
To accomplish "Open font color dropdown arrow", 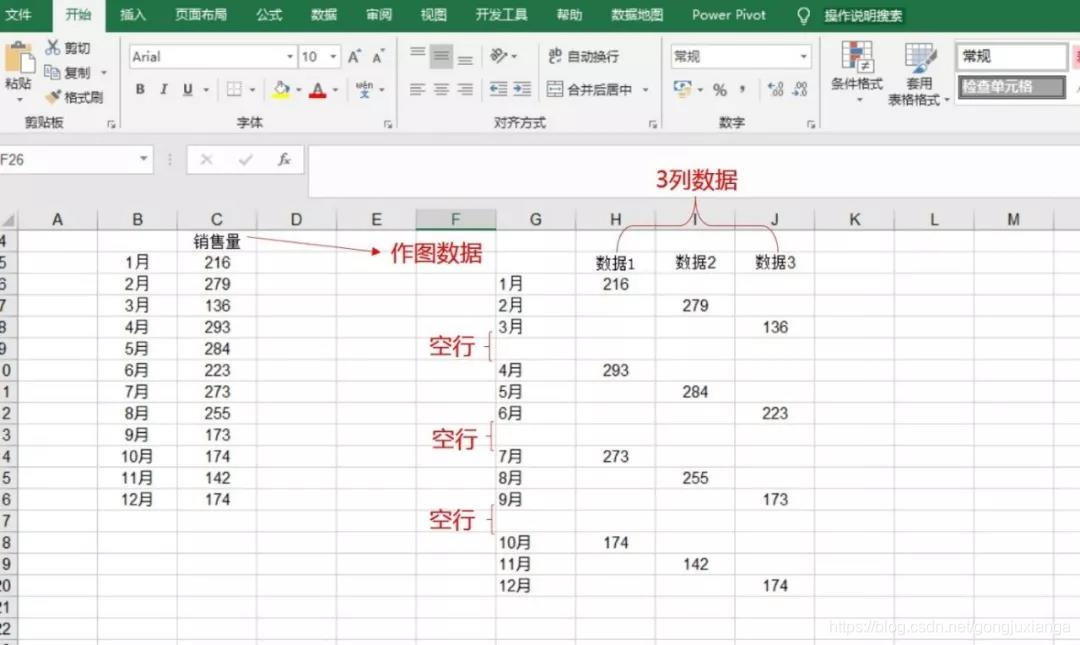I will pos(335,90).
